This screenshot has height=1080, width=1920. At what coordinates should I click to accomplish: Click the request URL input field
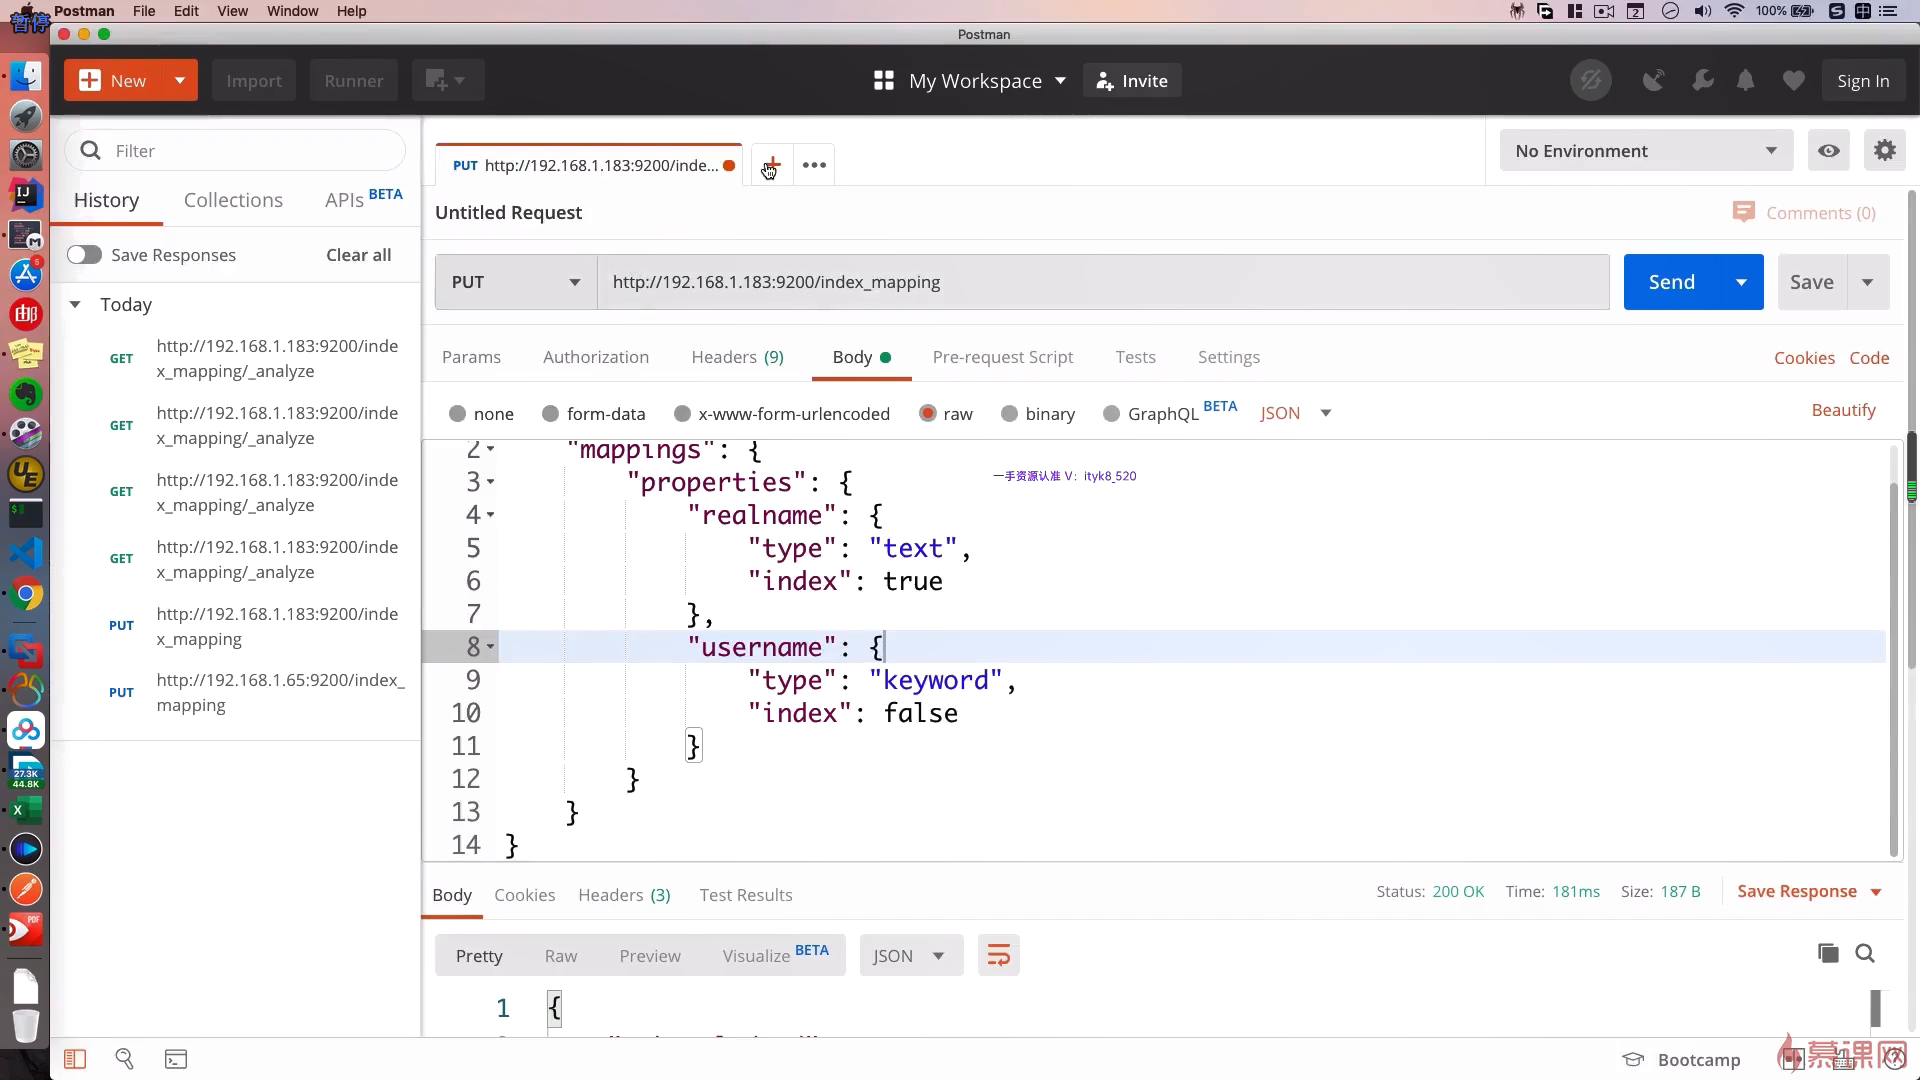click(x=1100, y=282)
